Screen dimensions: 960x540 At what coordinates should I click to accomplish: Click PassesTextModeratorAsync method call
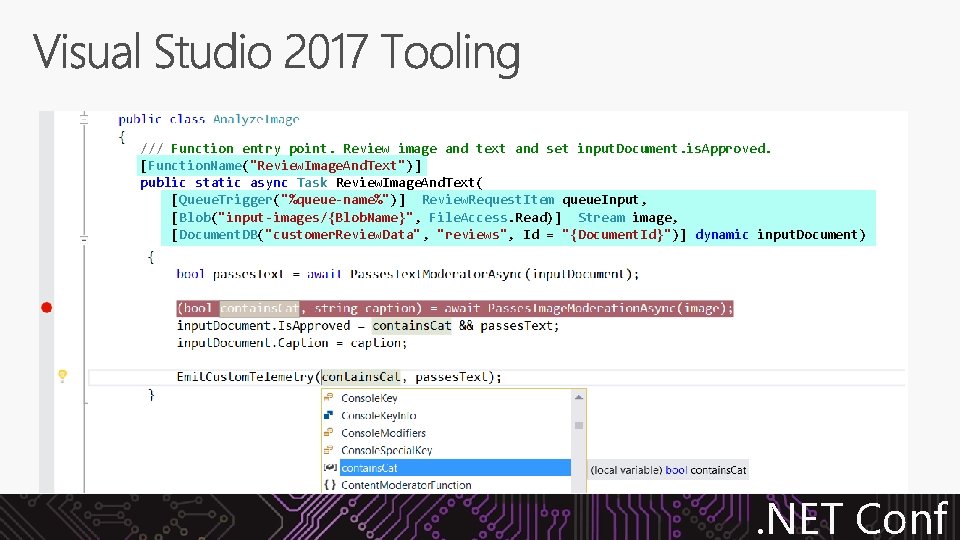tap(435, 274)
